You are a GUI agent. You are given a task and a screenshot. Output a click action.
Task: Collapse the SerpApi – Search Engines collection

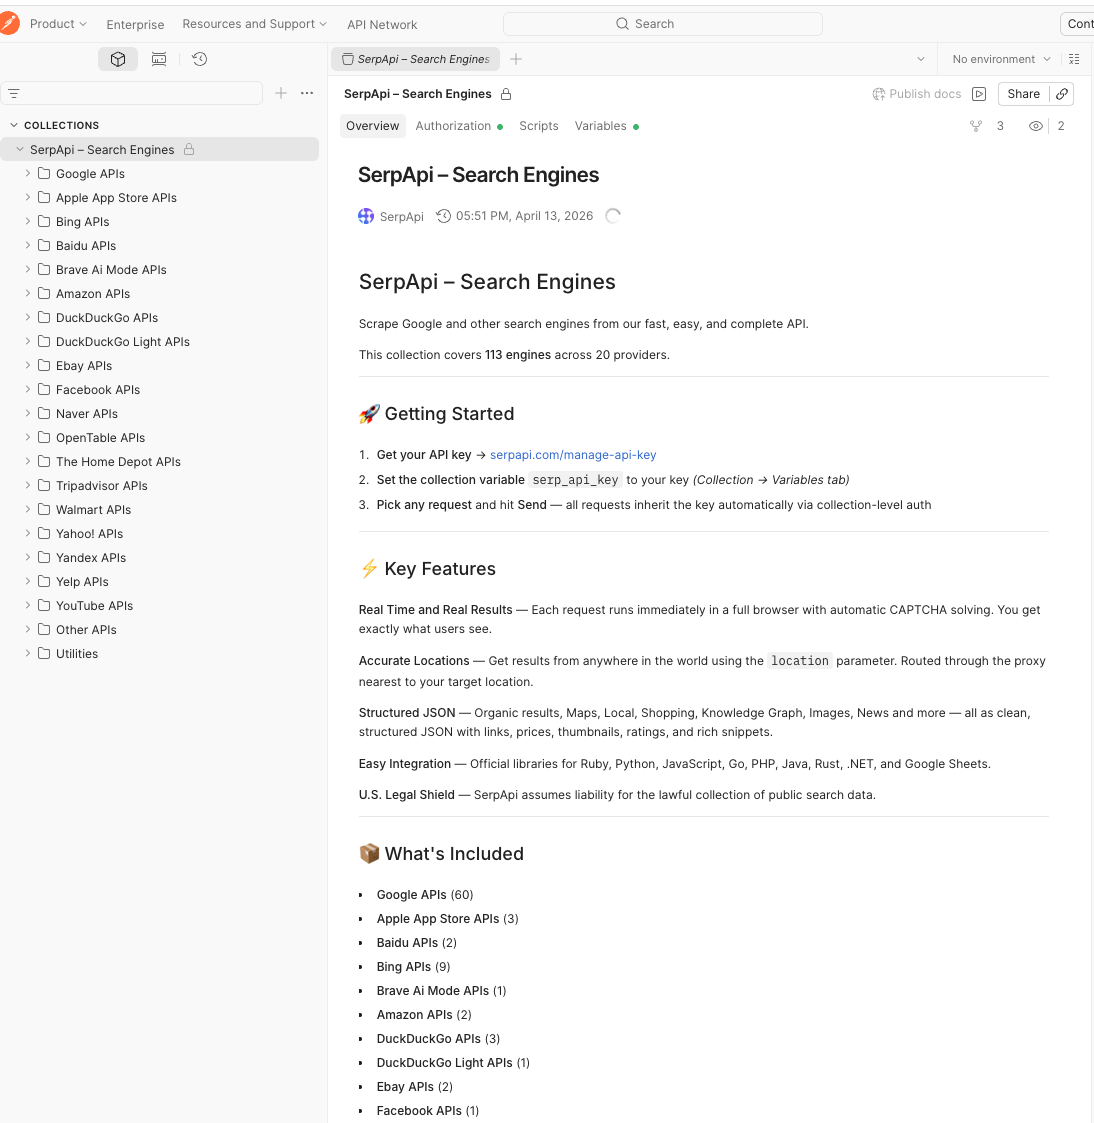click(x=20, y=149)
